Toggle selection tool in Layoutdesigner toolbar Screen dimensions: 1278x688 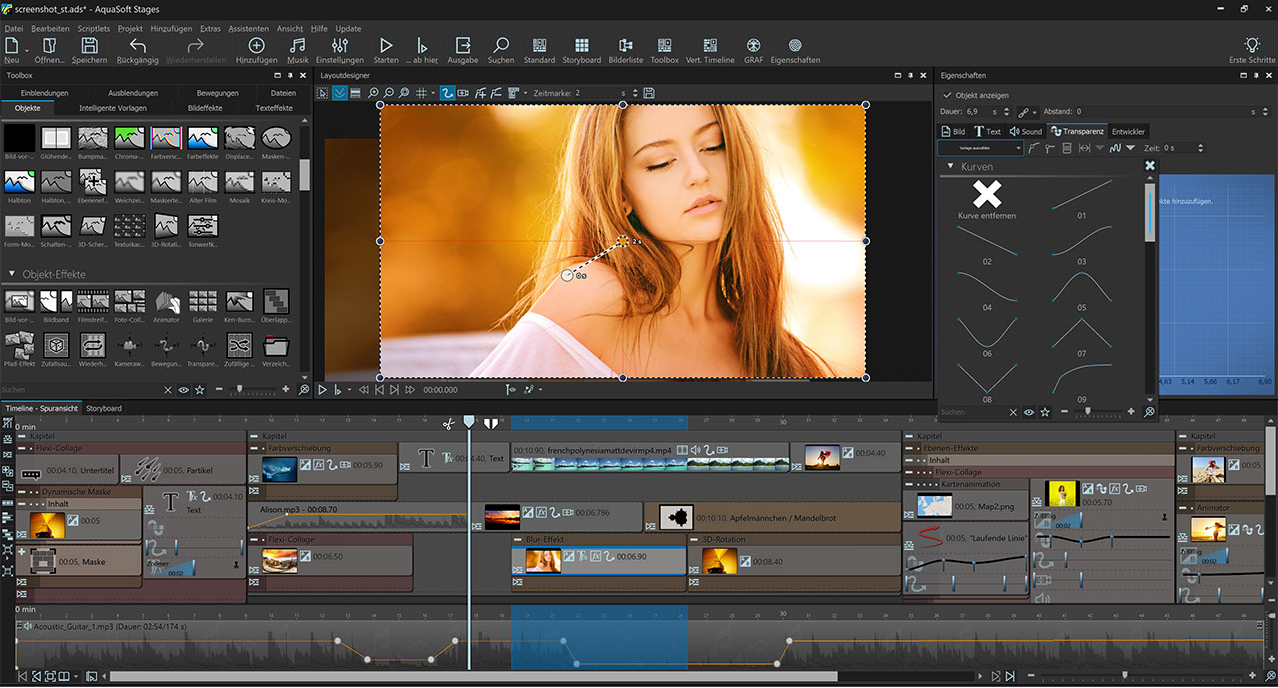coord(323,93)
